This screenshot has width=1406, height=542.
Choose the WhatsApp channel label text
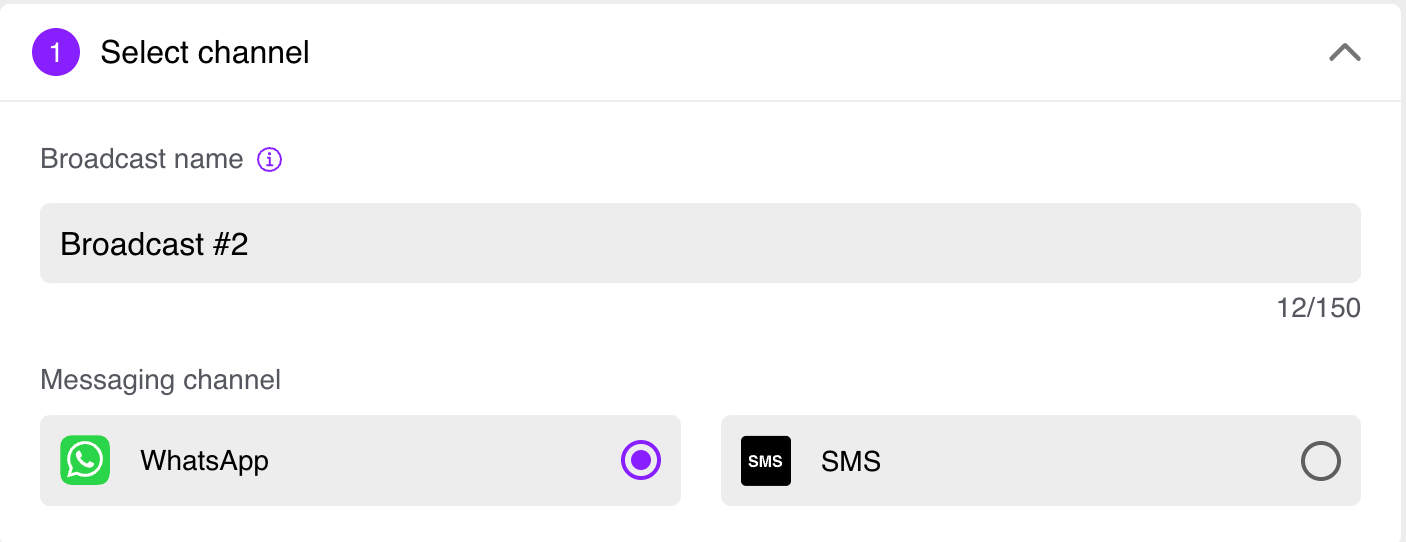click(204, 461)
